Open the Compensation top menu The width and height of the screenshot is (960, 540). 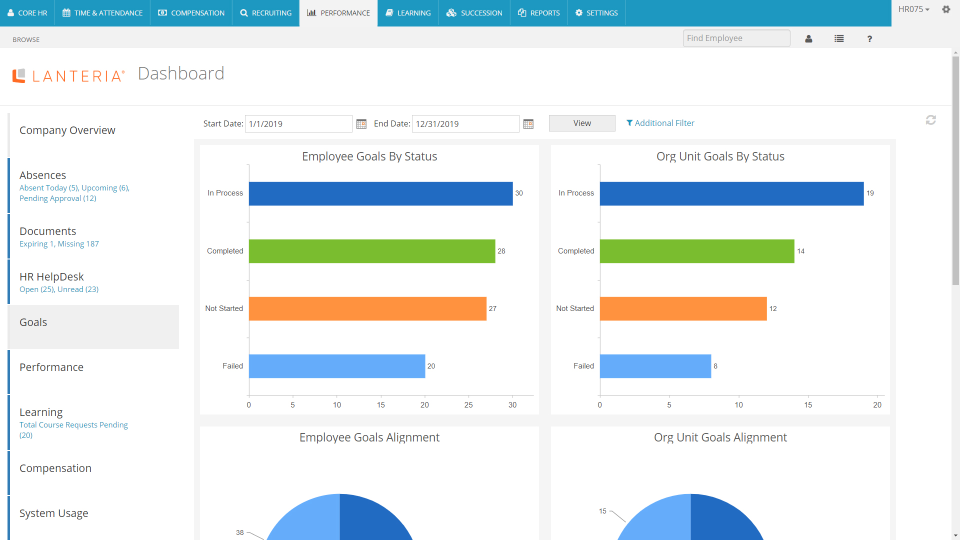(x=191, y=13)
